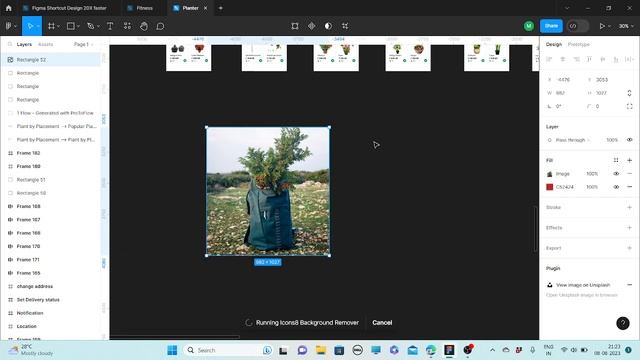The image size is (640, 360).
Task: Click the Create component icon
Action: (311, 26)
